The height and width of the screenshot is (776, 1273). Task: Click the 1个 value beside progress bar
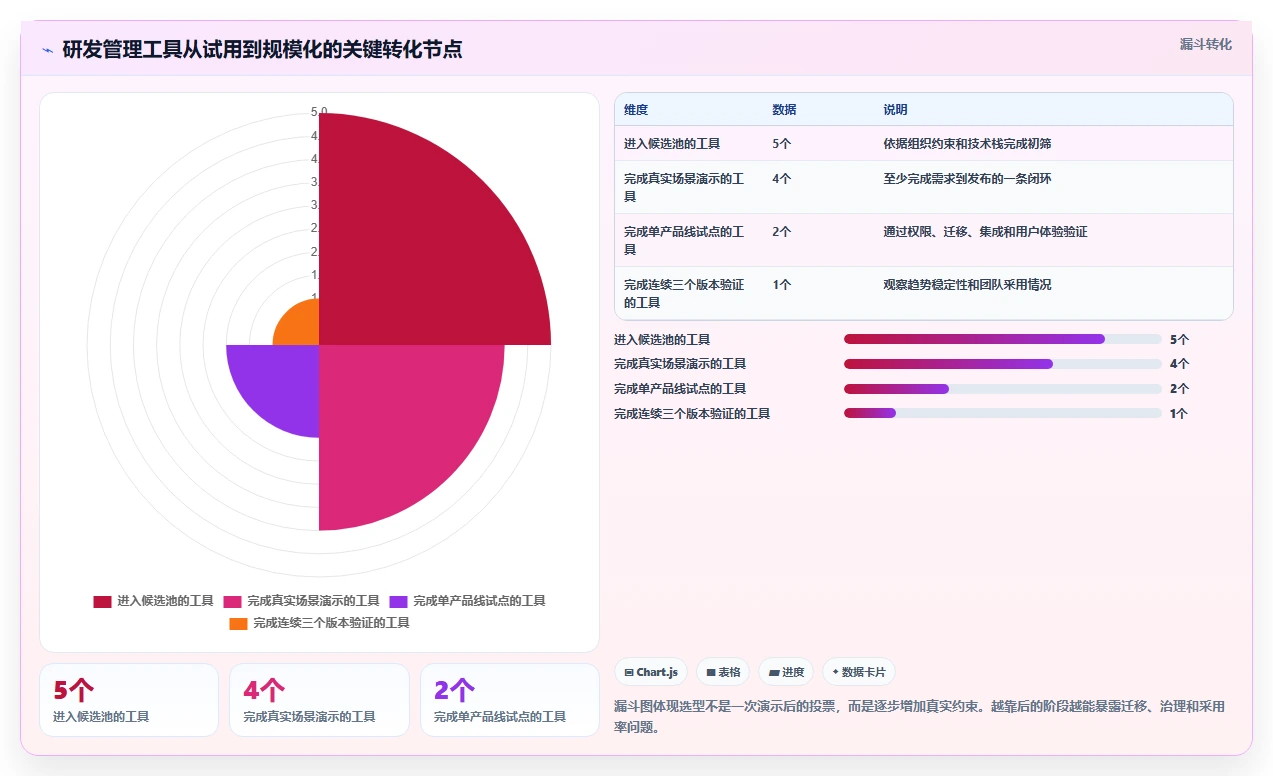[x=1179, y=413]
